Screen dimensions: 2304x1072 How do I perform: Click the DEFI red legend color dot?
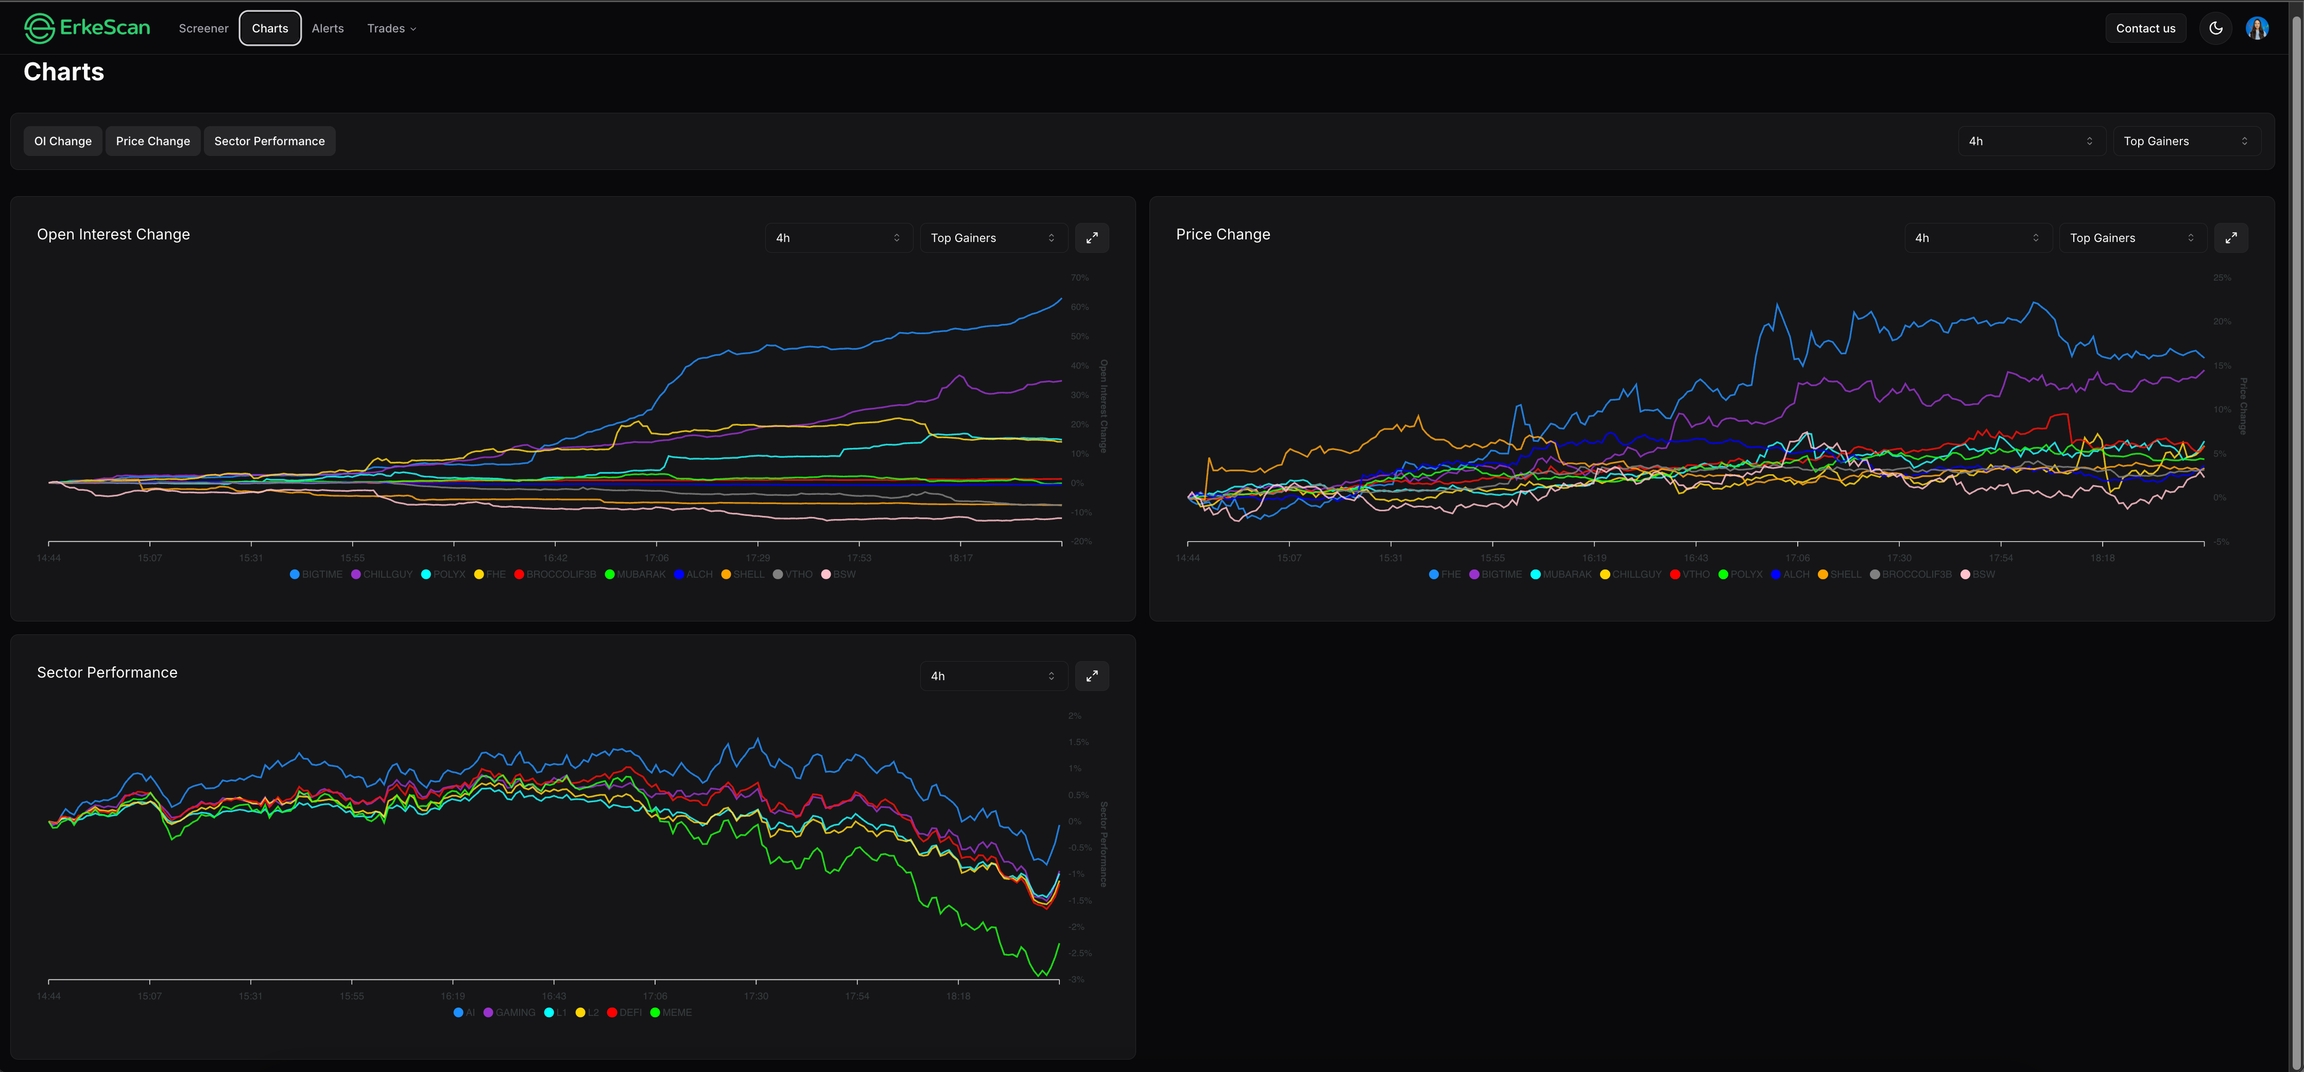point(612,1013)
